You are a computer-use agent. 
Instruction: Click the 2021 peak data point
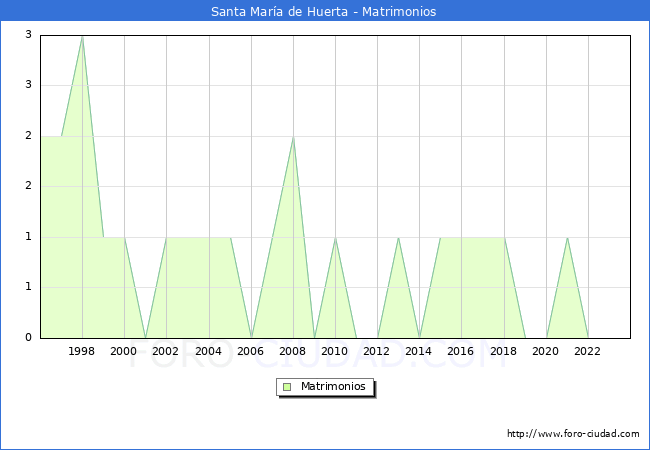click(567, 238)
